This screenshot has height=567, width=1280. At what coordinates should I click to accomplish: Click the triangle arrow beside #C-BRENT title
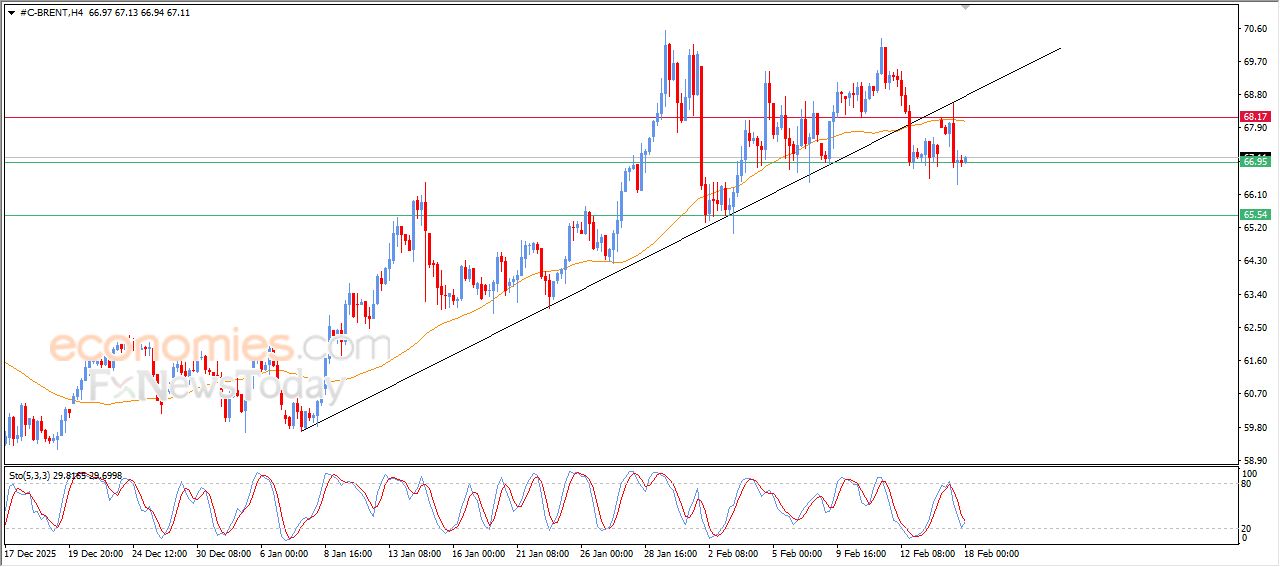(x=11, y=13)
